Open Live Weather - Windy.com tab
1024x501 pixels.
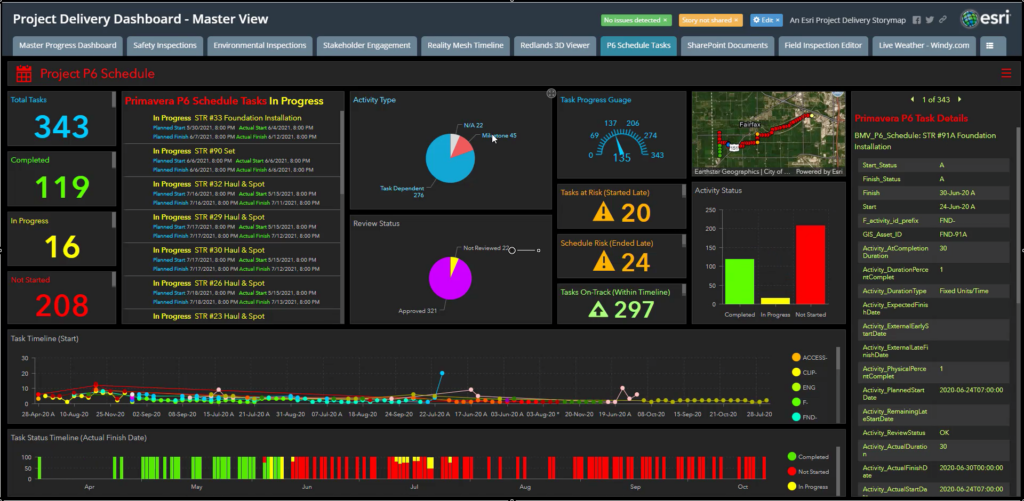(x=924, y=46)
